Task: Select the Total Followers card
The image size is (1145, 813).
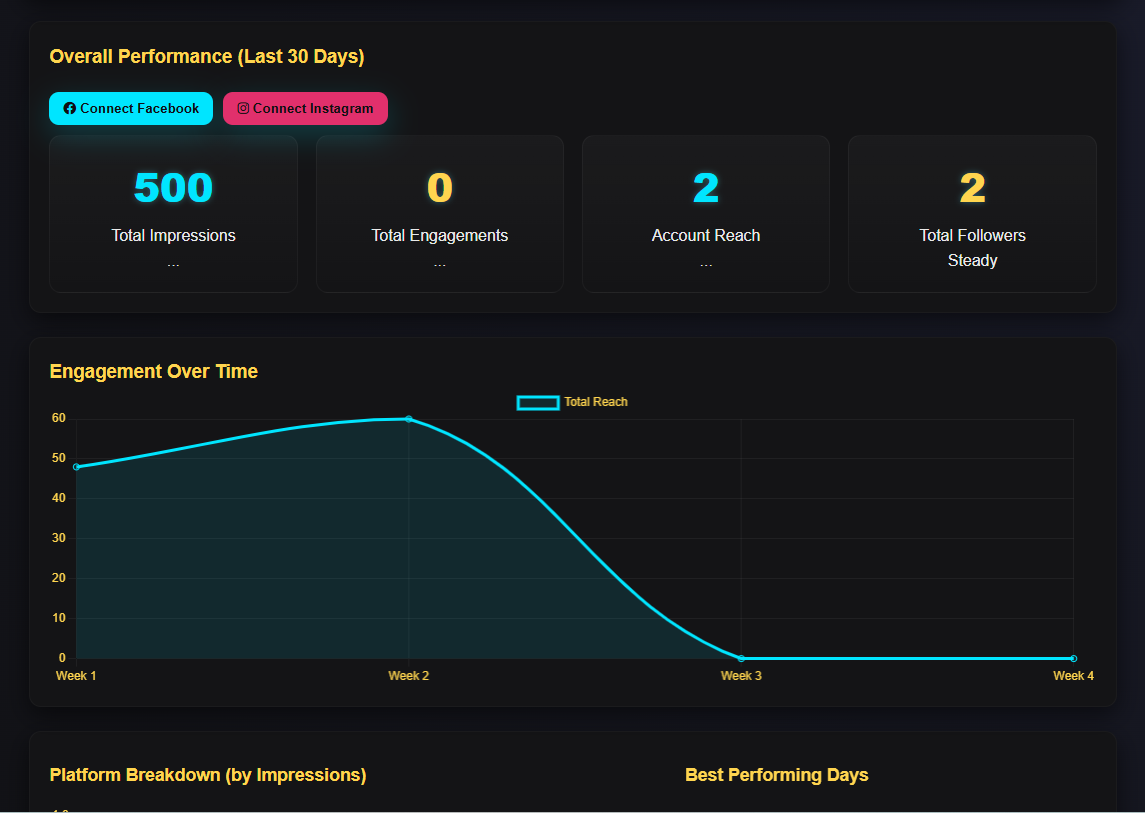Action: coord(972,214)
